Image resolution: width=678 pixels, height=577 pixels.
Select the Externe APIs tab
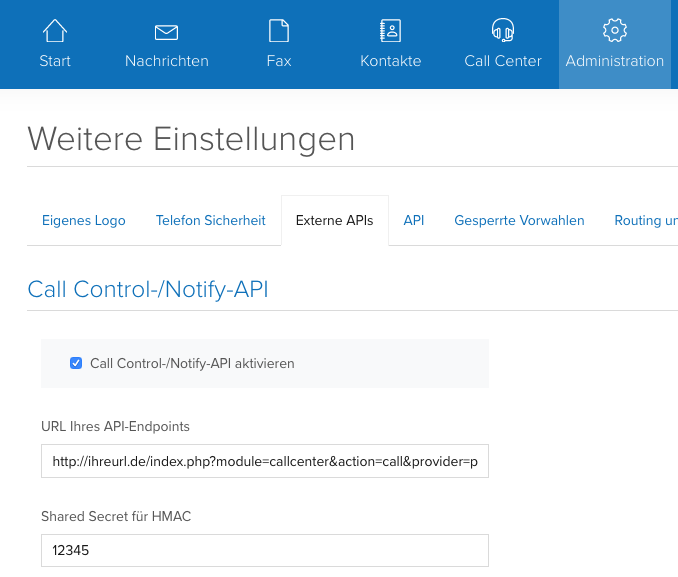click(335, 220)
